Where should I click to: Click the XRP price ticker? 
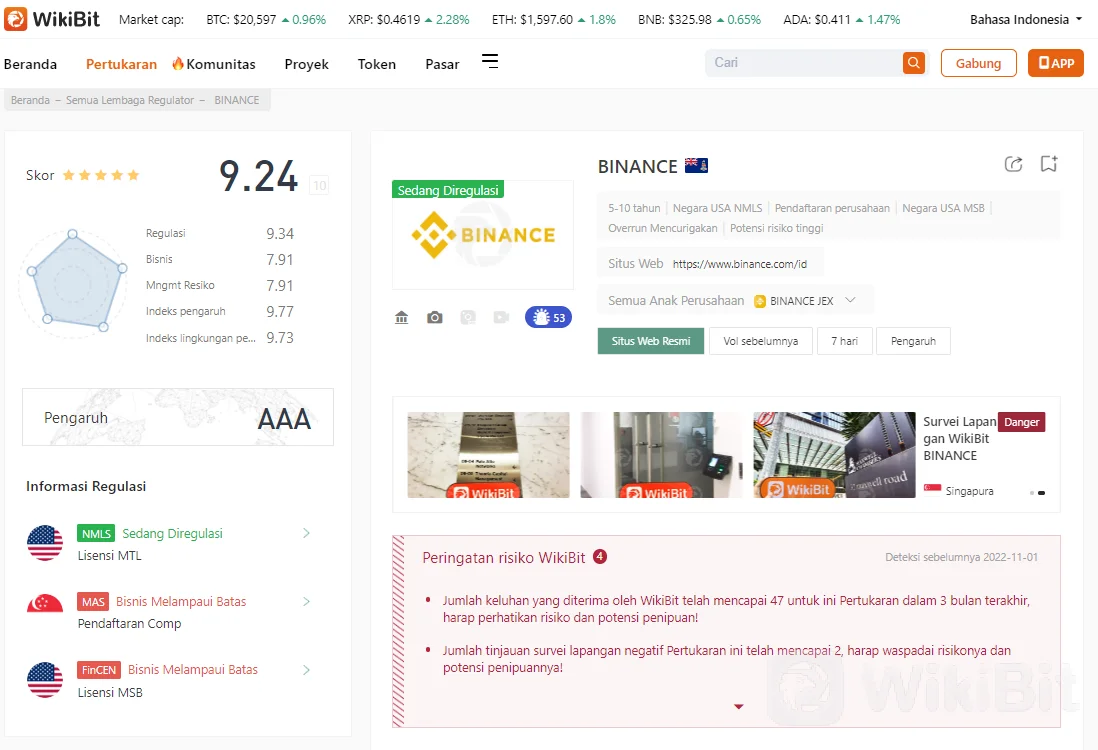pyautogui.click(x=409, y=20)
